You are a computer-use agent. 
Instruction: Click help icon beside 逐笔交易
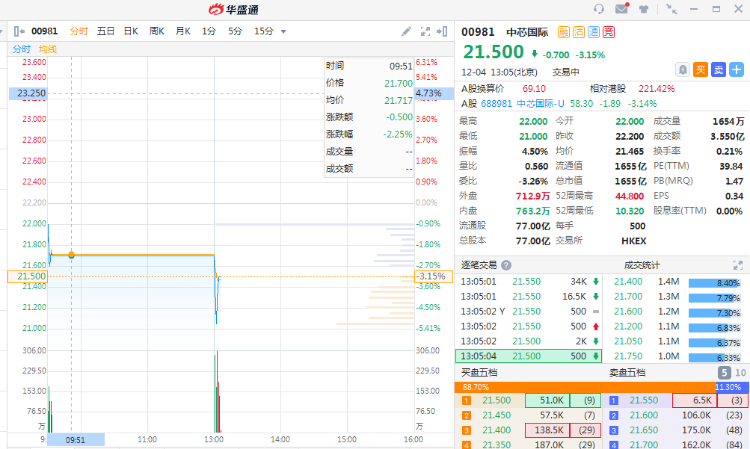506,265
